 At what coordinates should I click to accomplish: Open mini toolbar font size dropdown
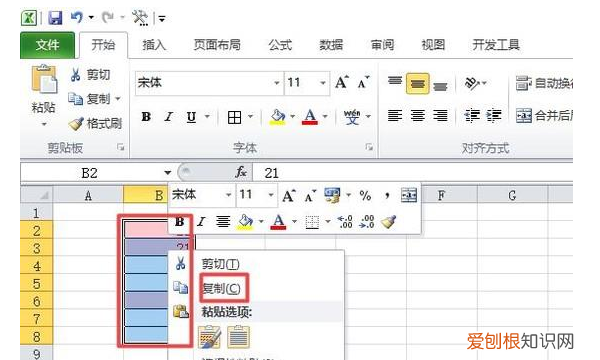271,195
